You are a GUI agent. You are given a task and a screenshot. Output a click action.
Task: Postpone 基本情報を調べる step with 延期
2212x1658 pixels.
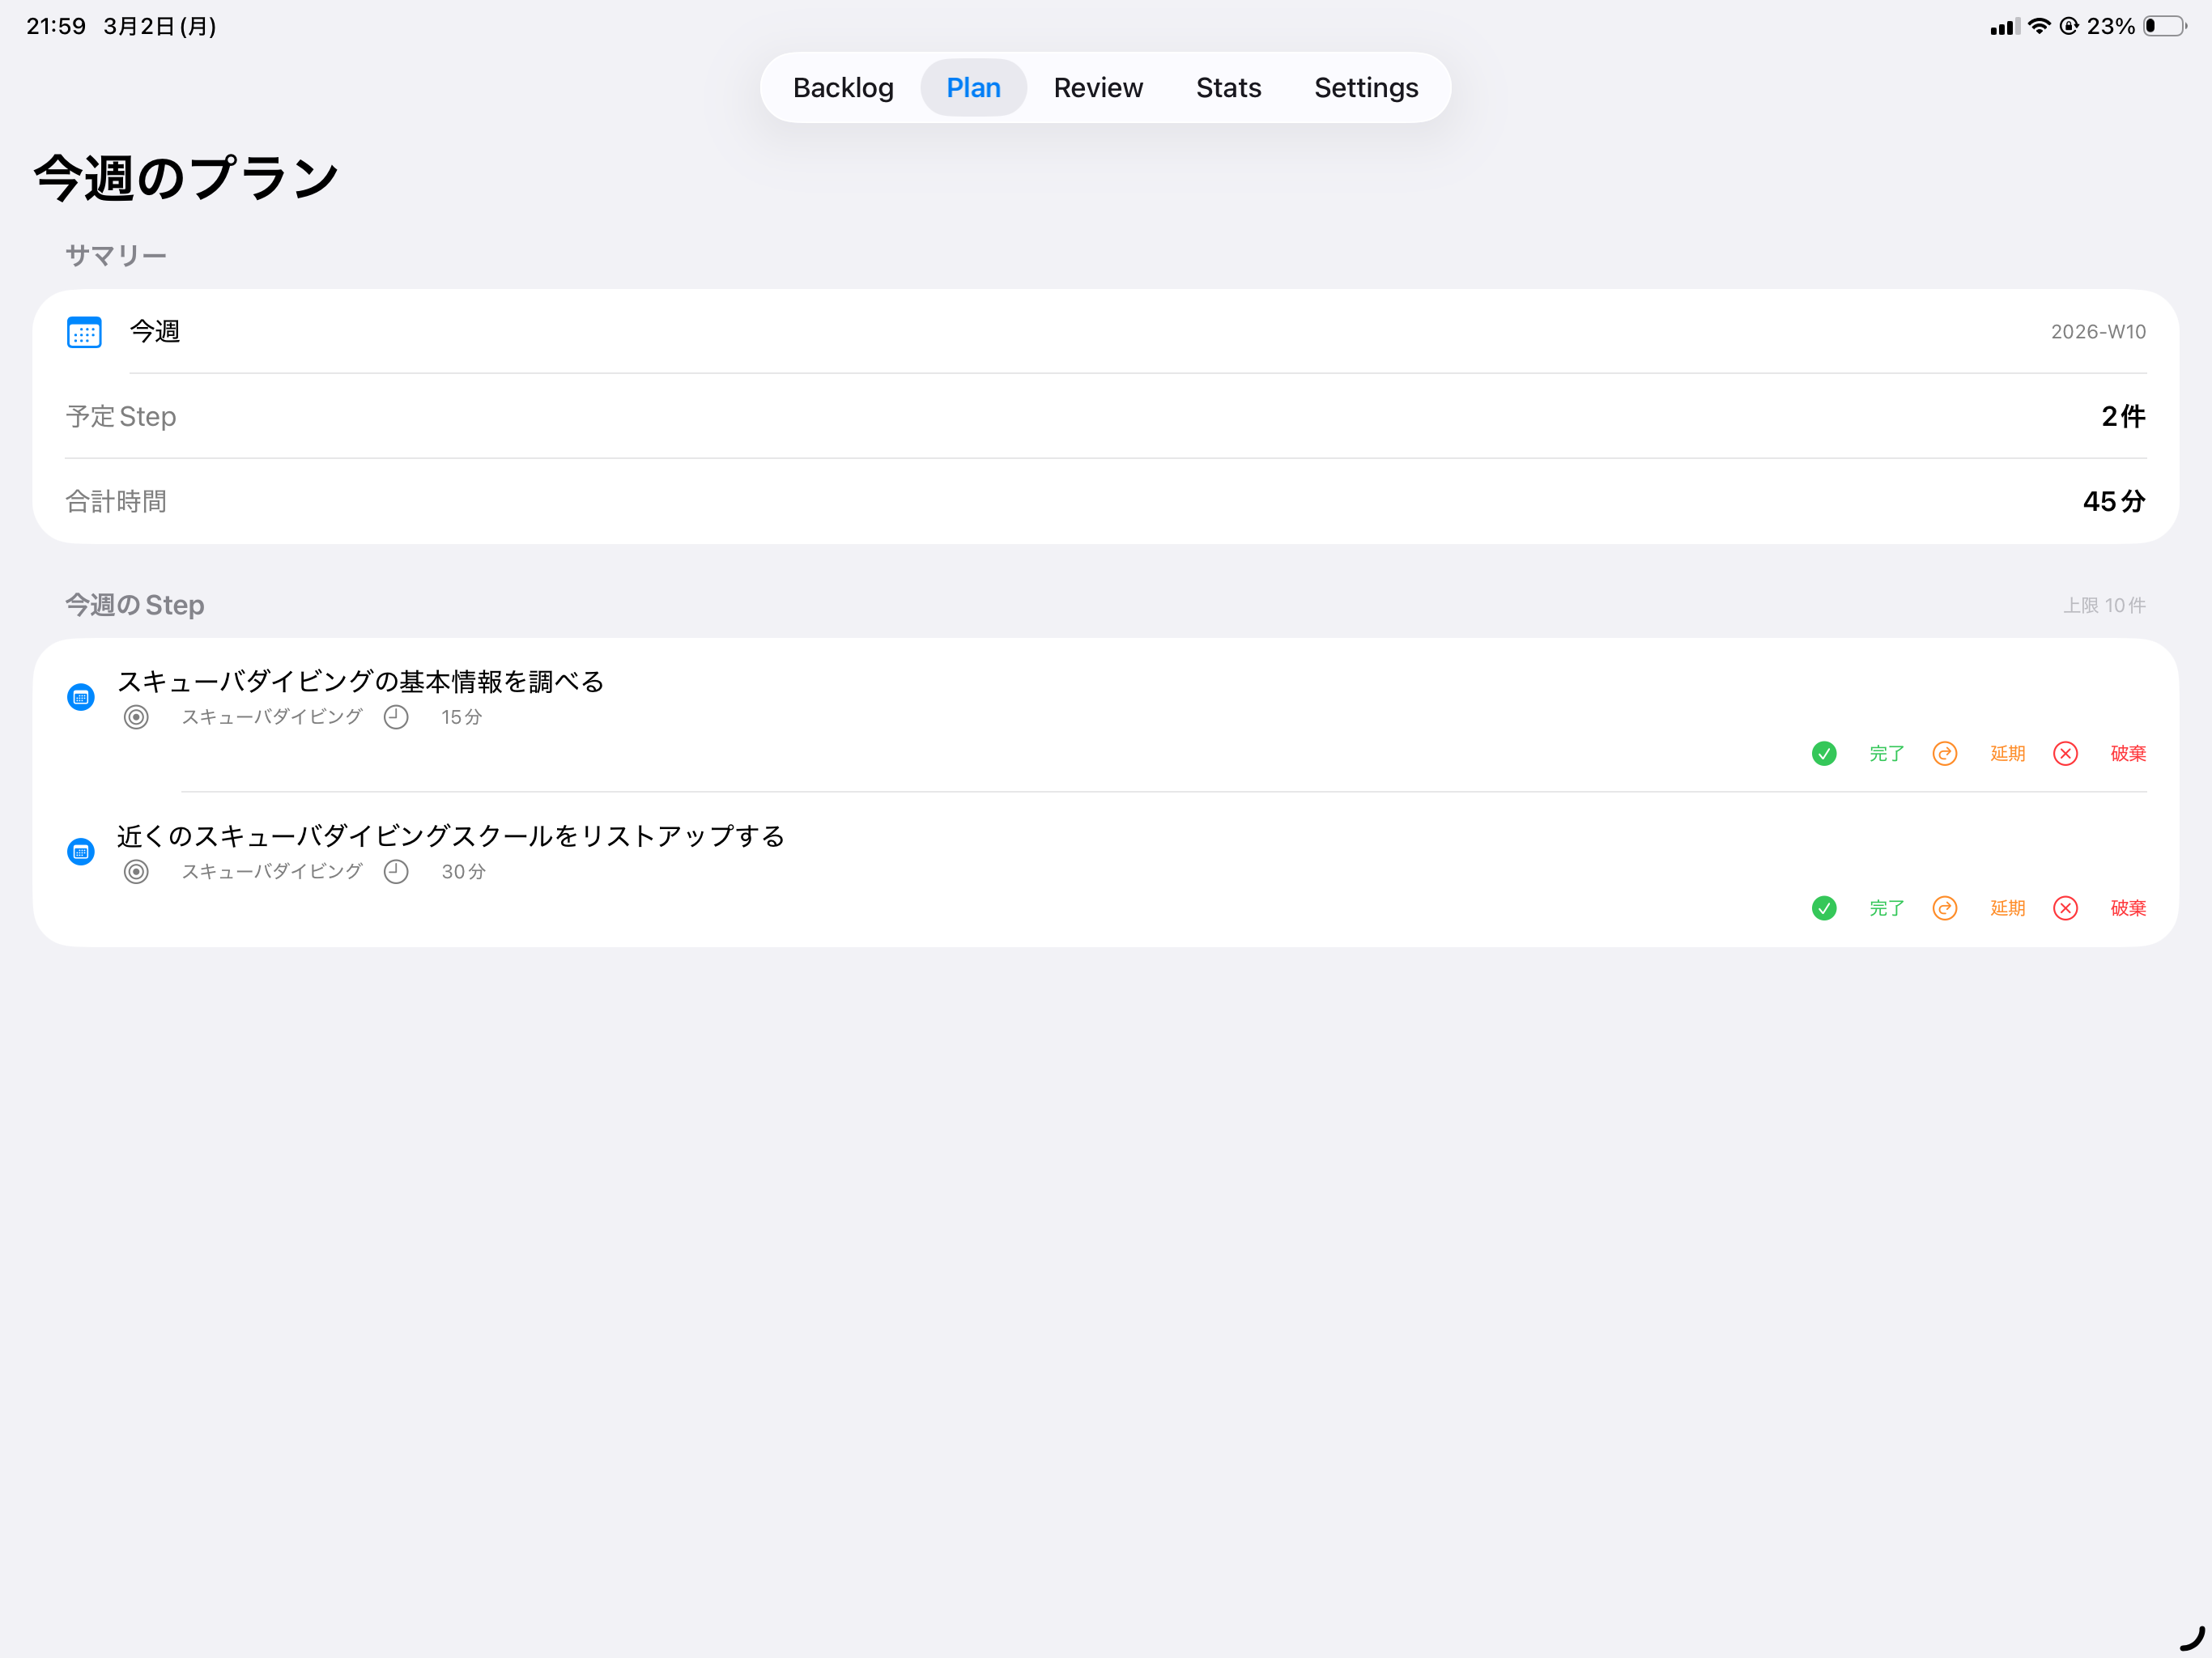[x=2007, y=753]
